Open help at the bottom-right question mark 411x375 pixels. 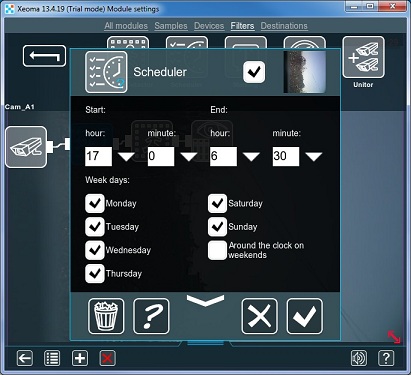[386, 358]
